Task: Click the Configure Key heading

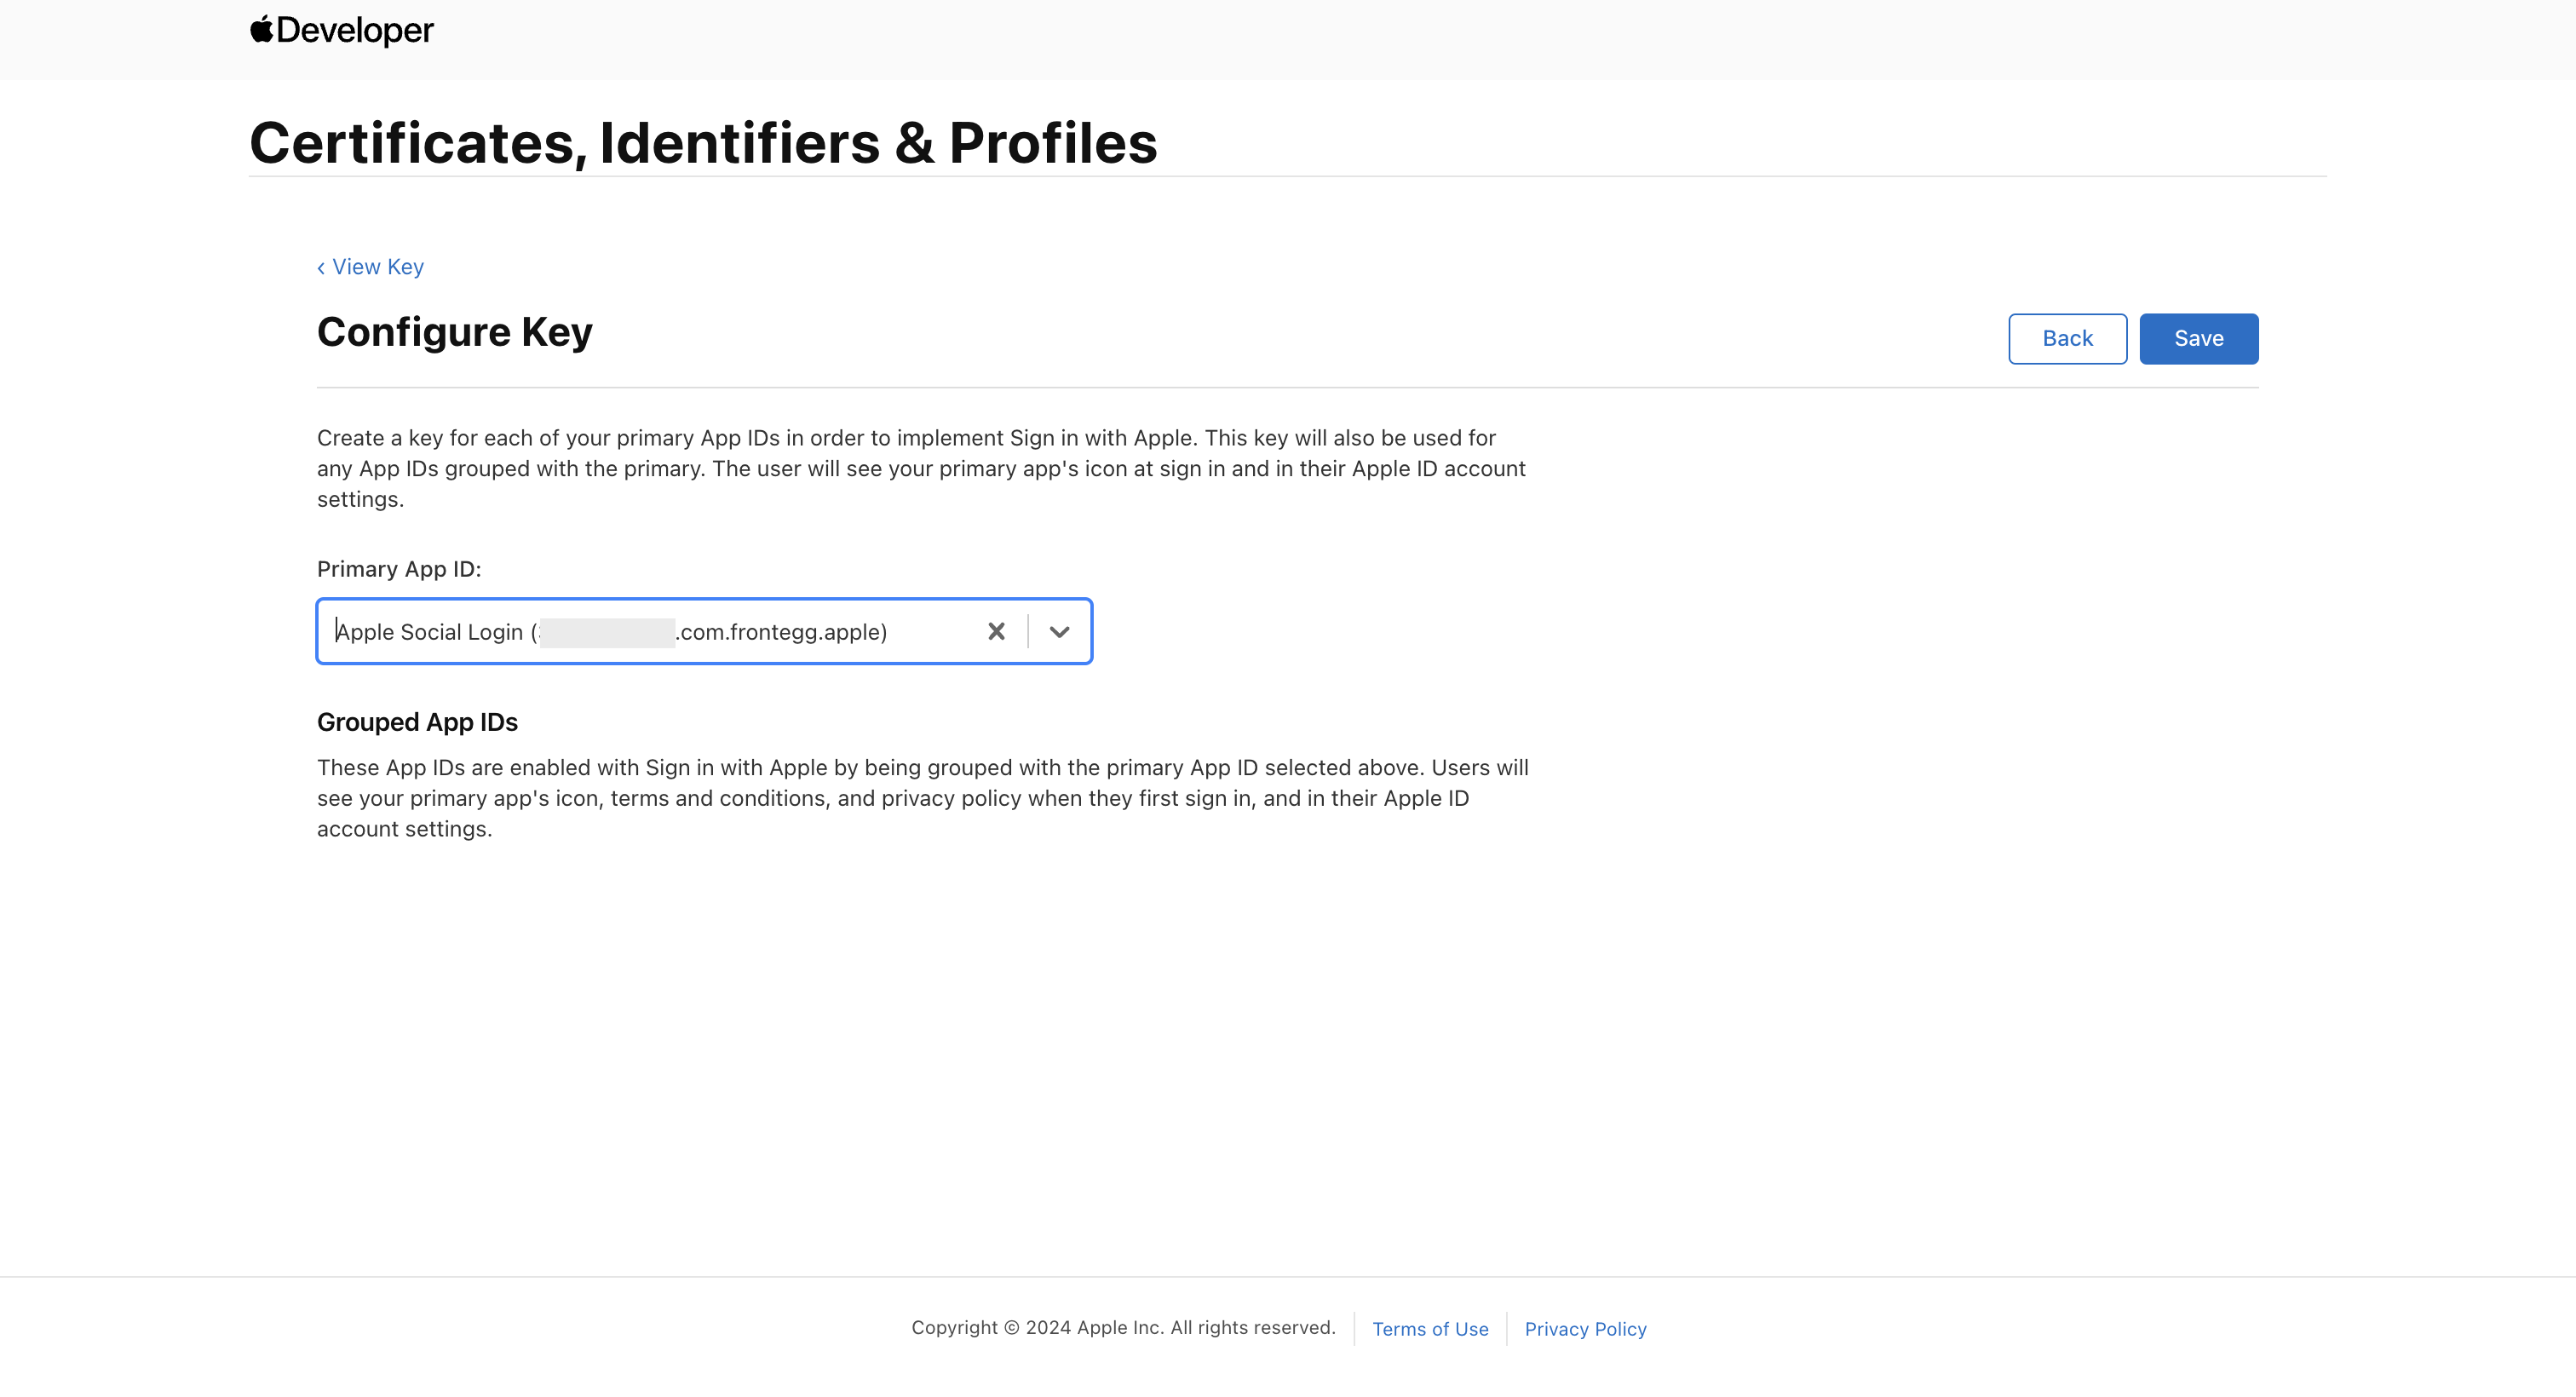Action: point(454,332)
